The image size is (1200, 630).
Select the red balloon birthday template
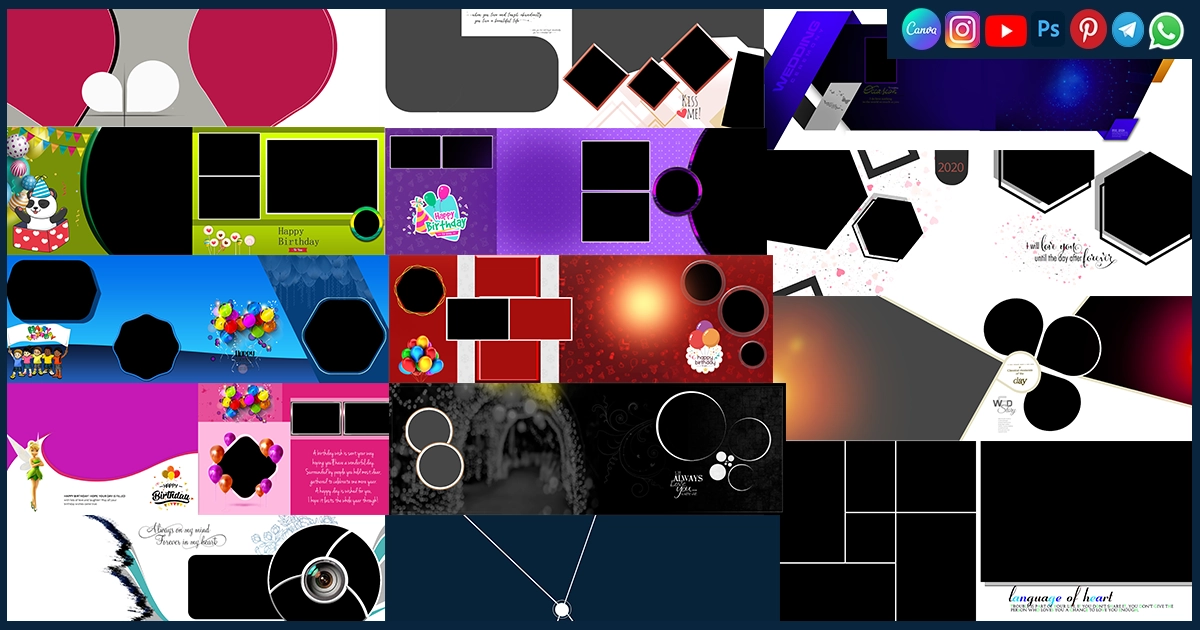point(580,319)
